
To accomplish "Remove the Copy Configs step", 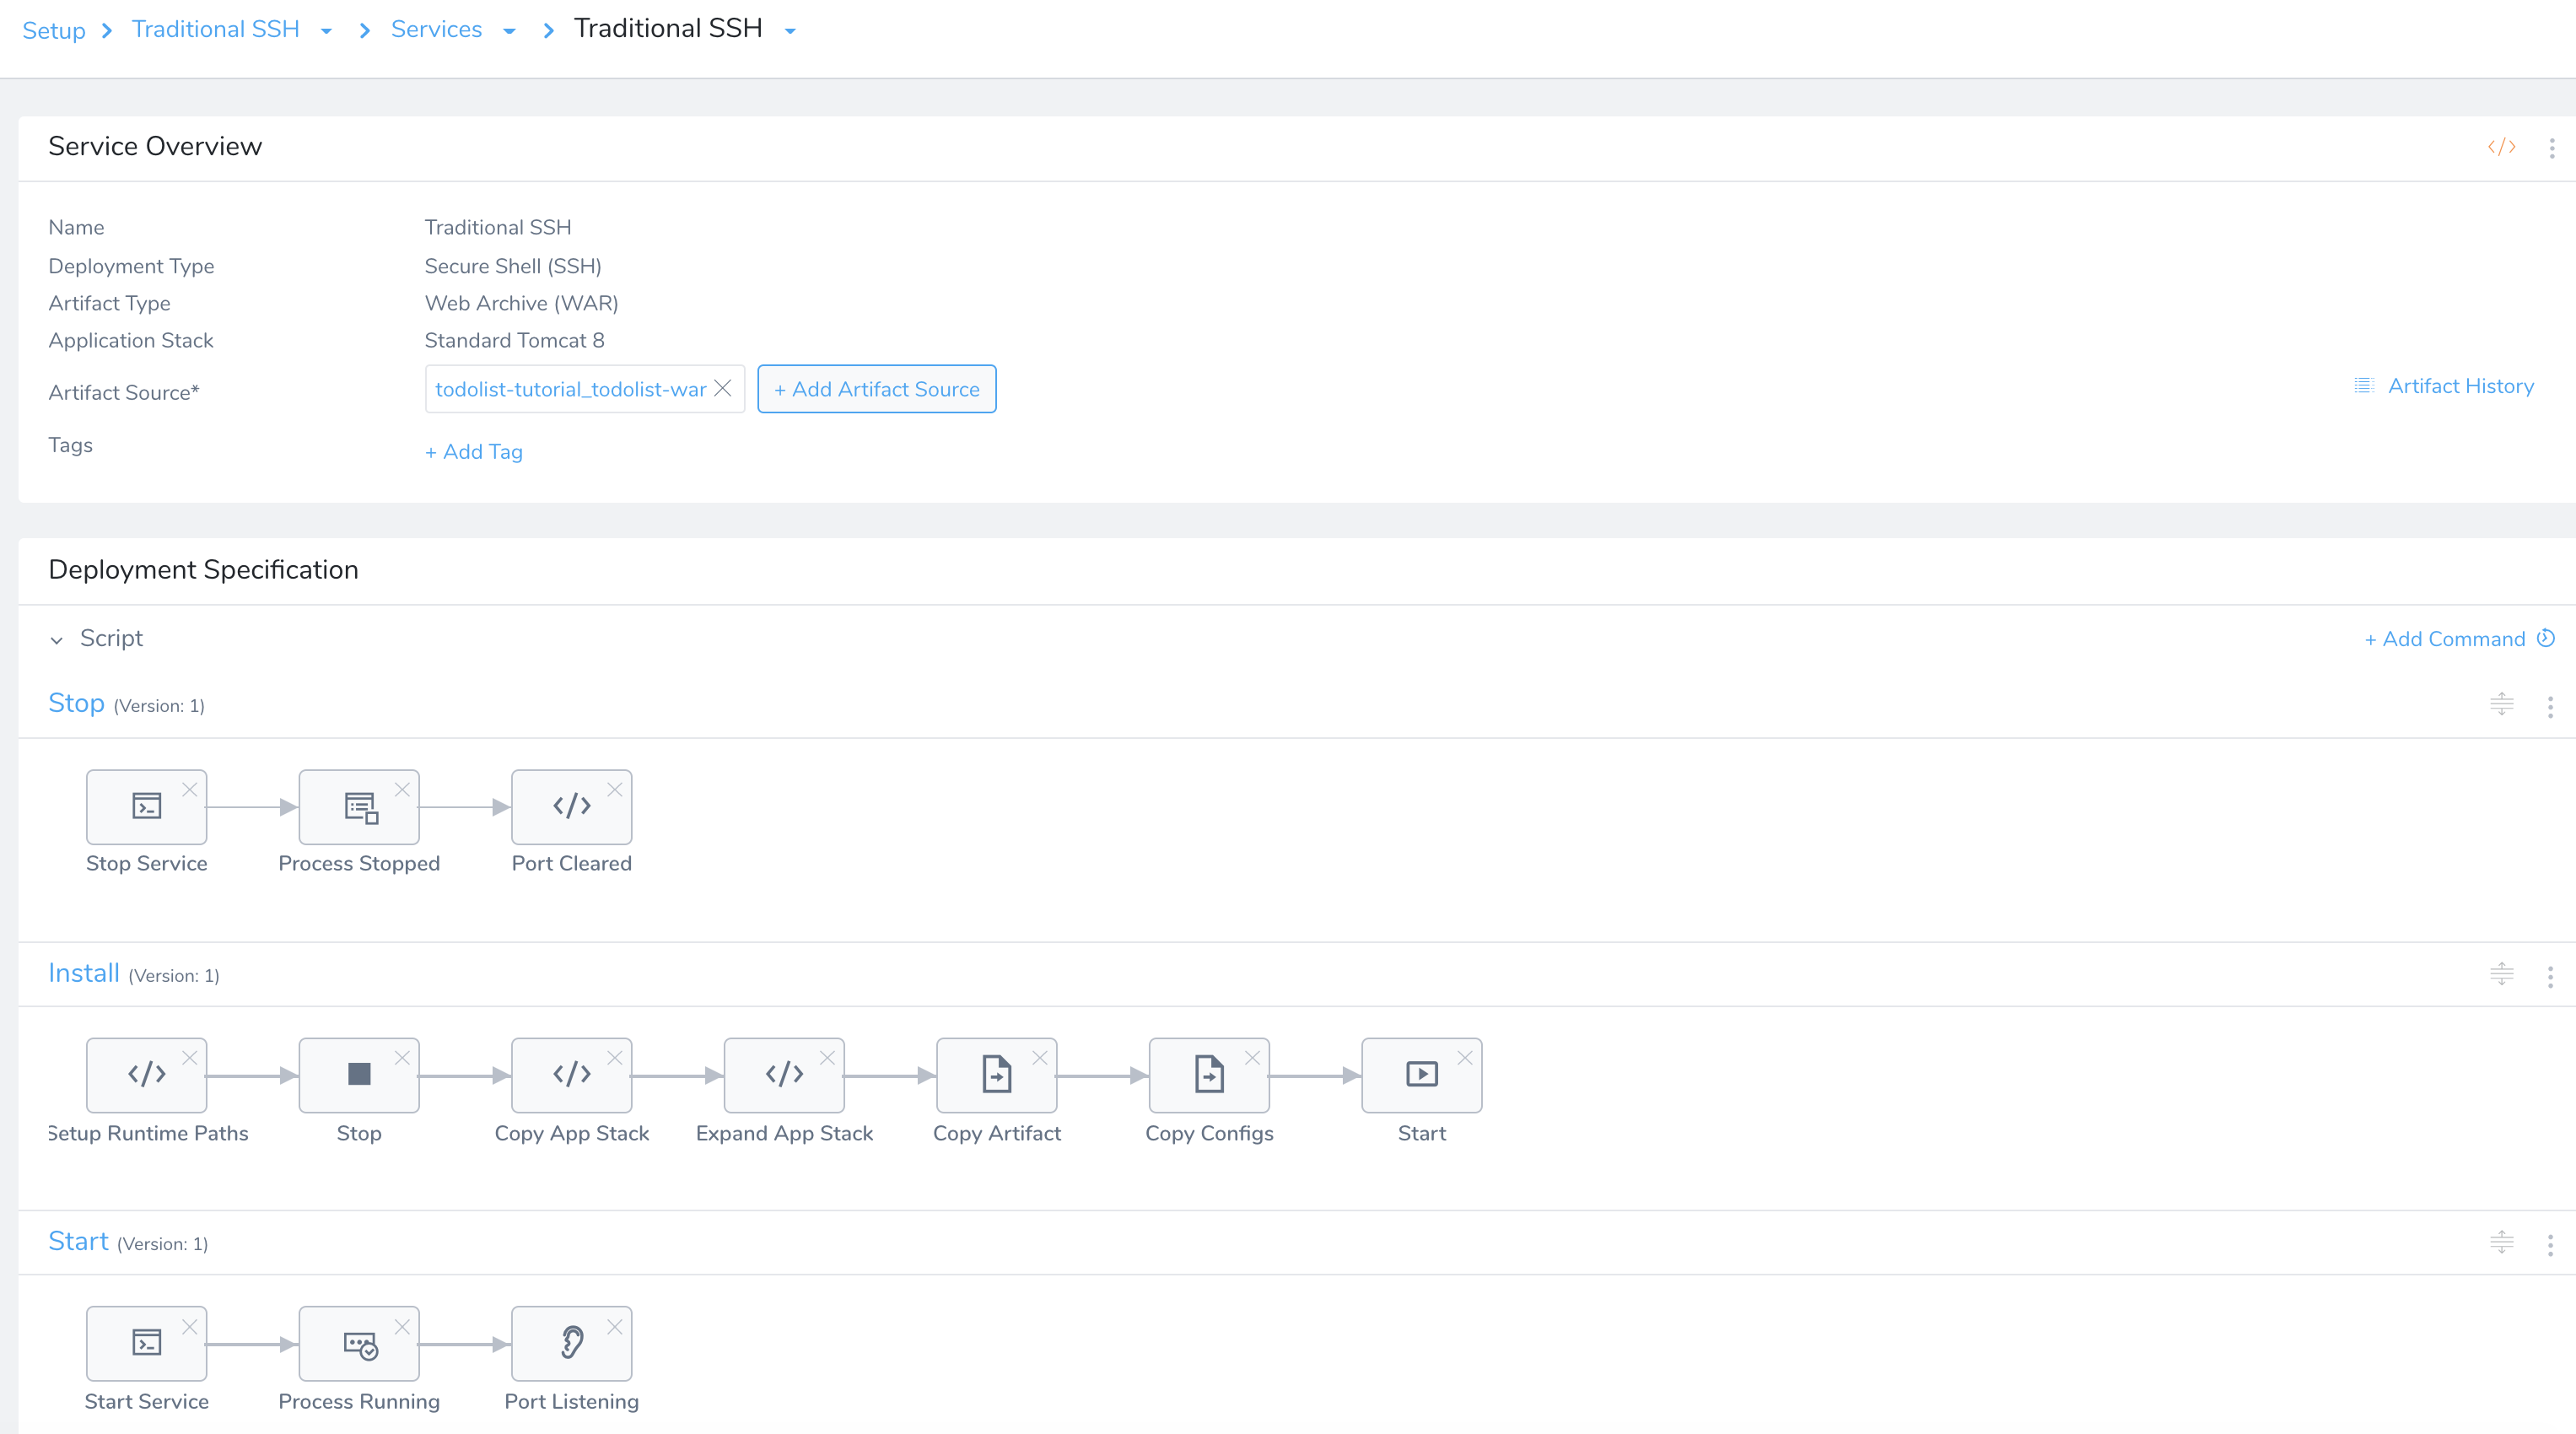I will coord(1252,1058).
